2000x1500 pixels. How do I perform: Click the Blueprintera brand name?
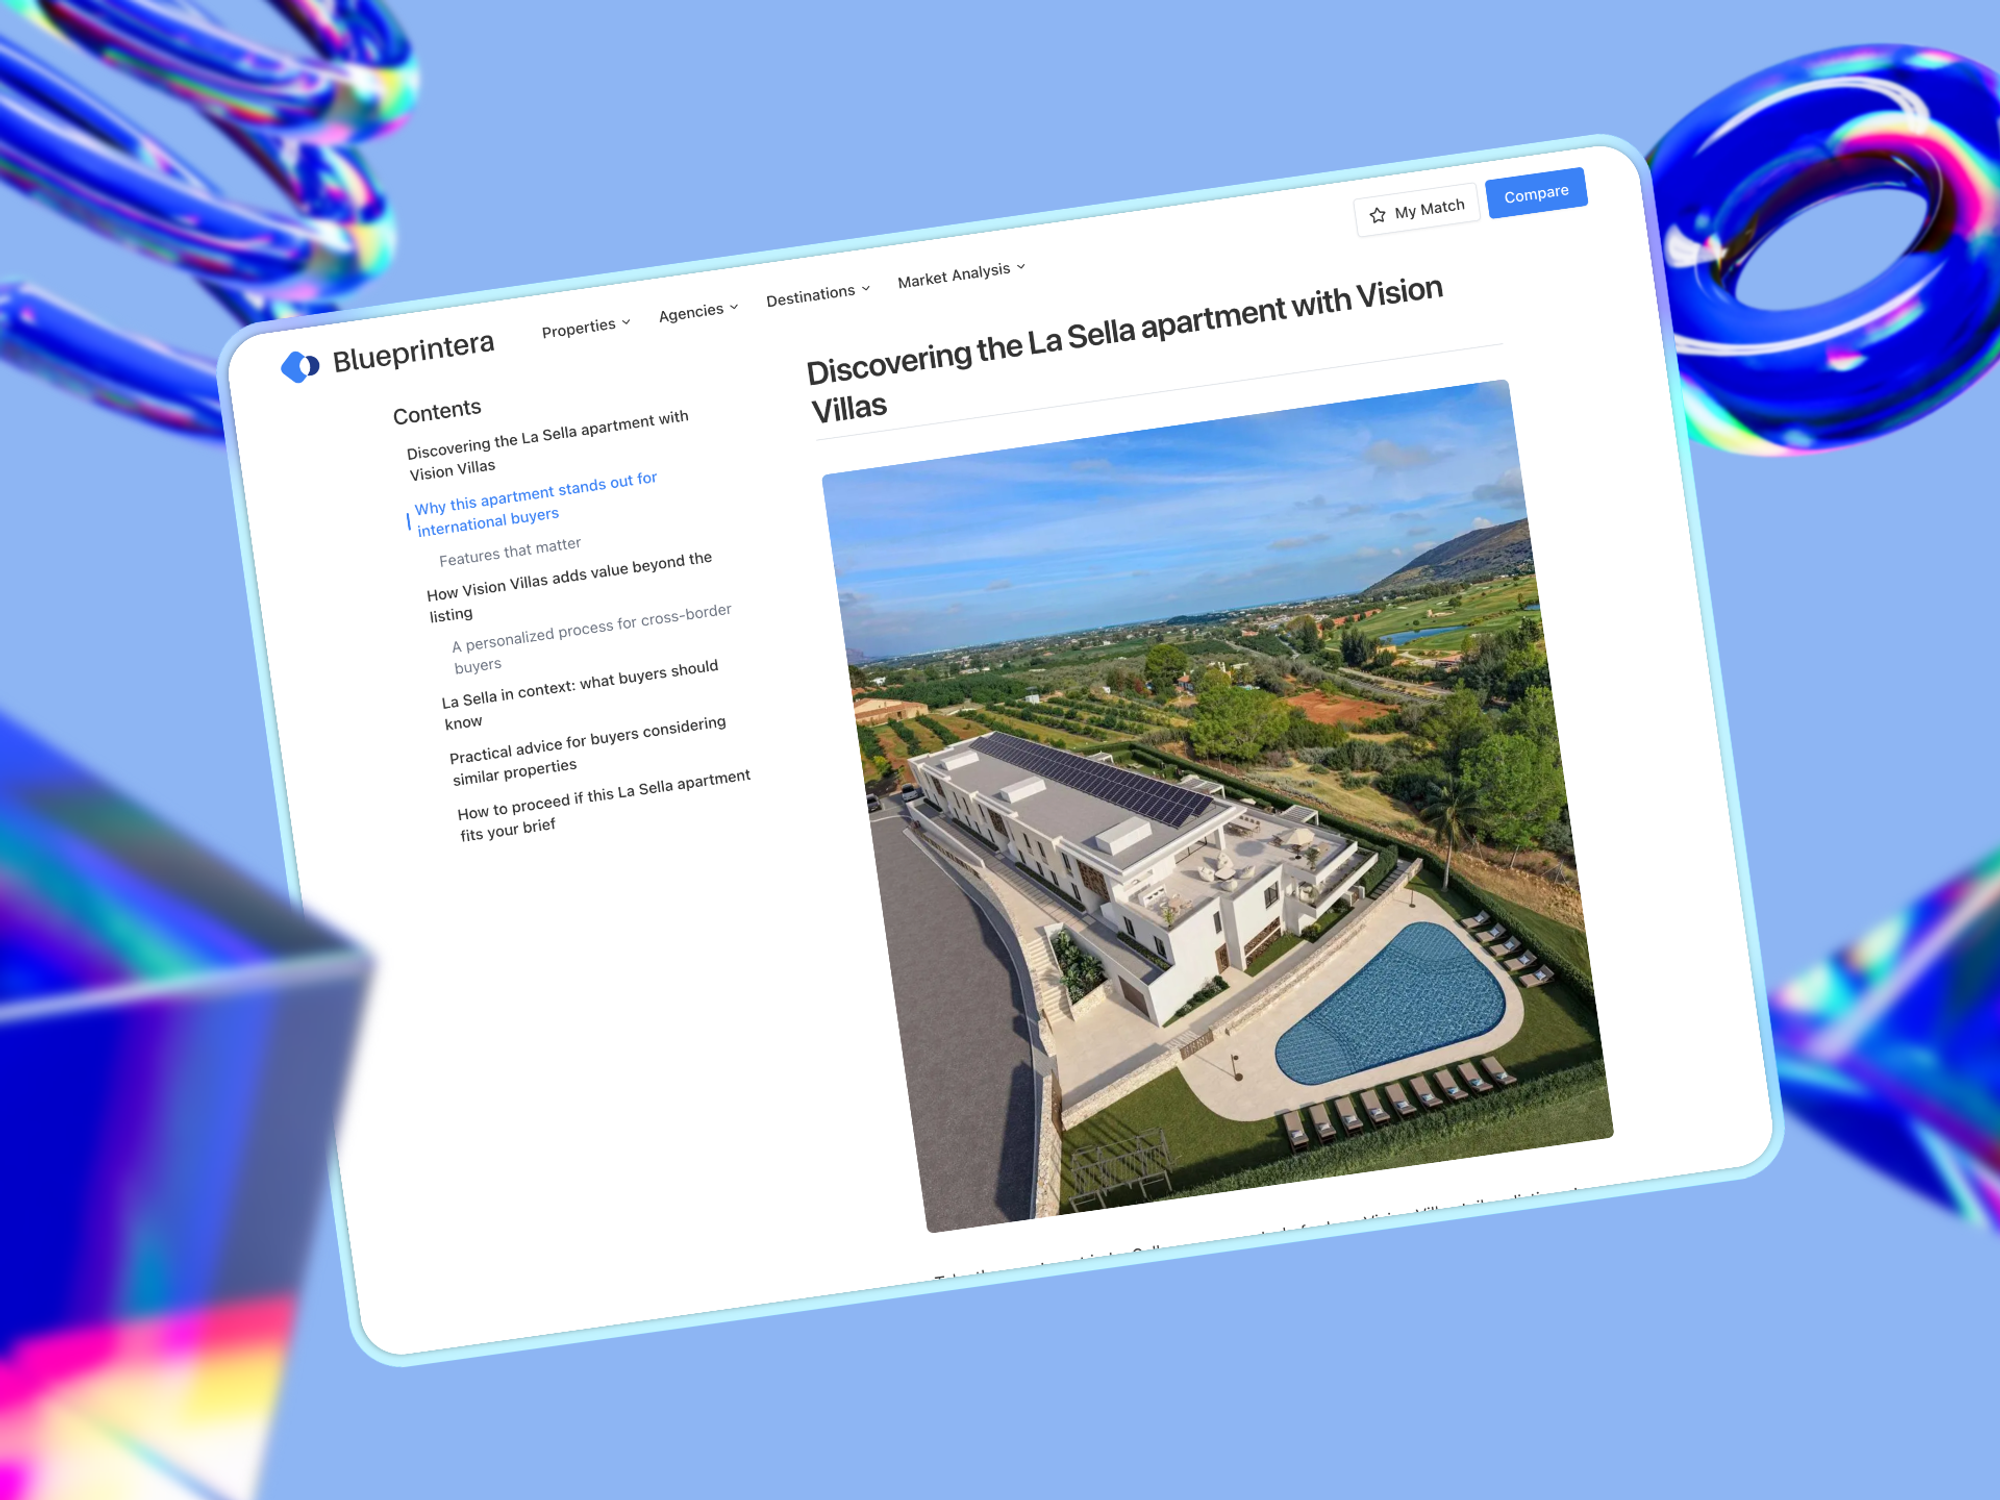[x=412, y=351]
